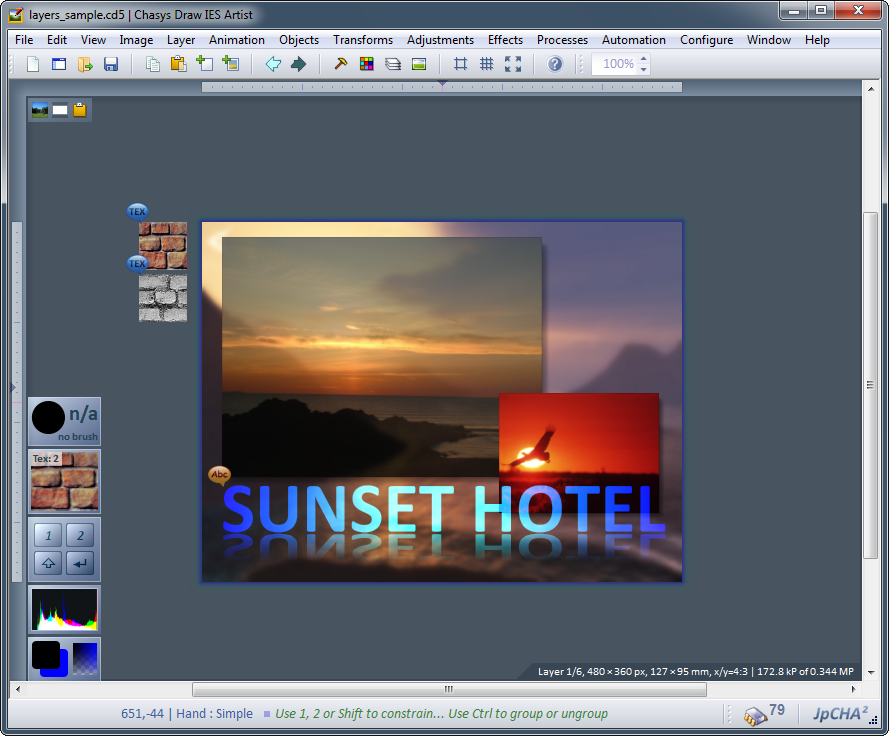Screen dimensions: 889x736
Task: Select the red brick texture thumbnail
Action: pos(163,245)
